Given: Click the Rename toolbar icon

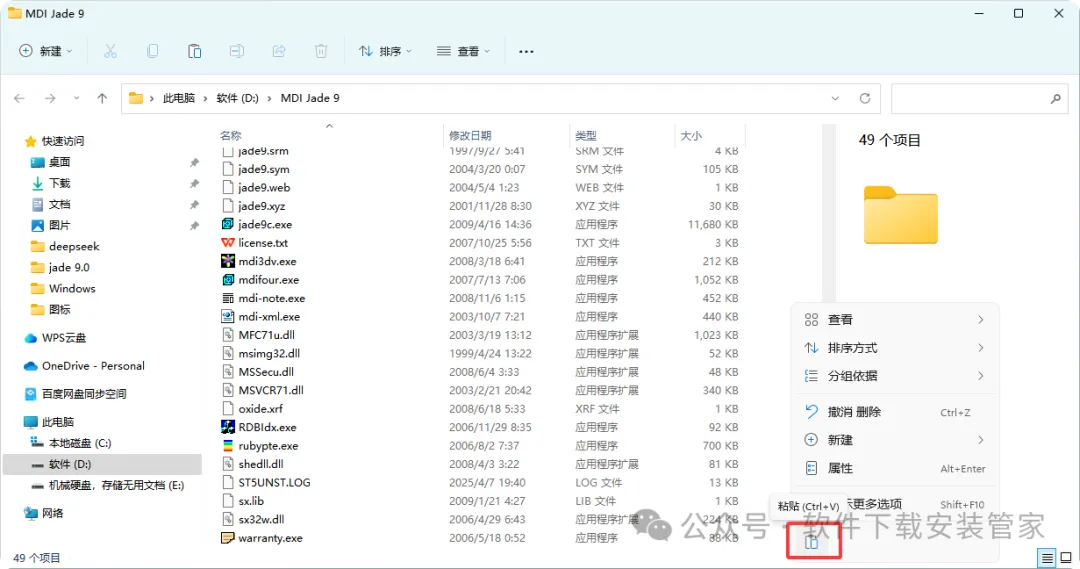Looking at the screenshot, I should tap(236, 51).
